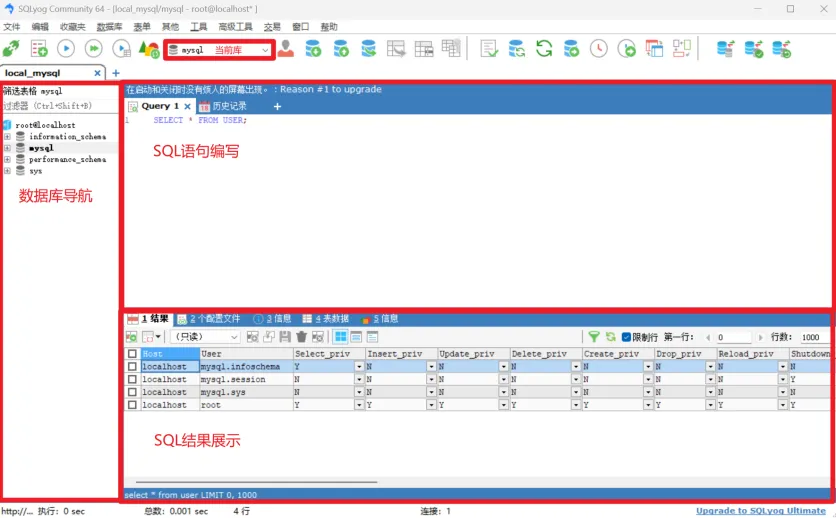Check the row checkbox for root user

point(132,405)
